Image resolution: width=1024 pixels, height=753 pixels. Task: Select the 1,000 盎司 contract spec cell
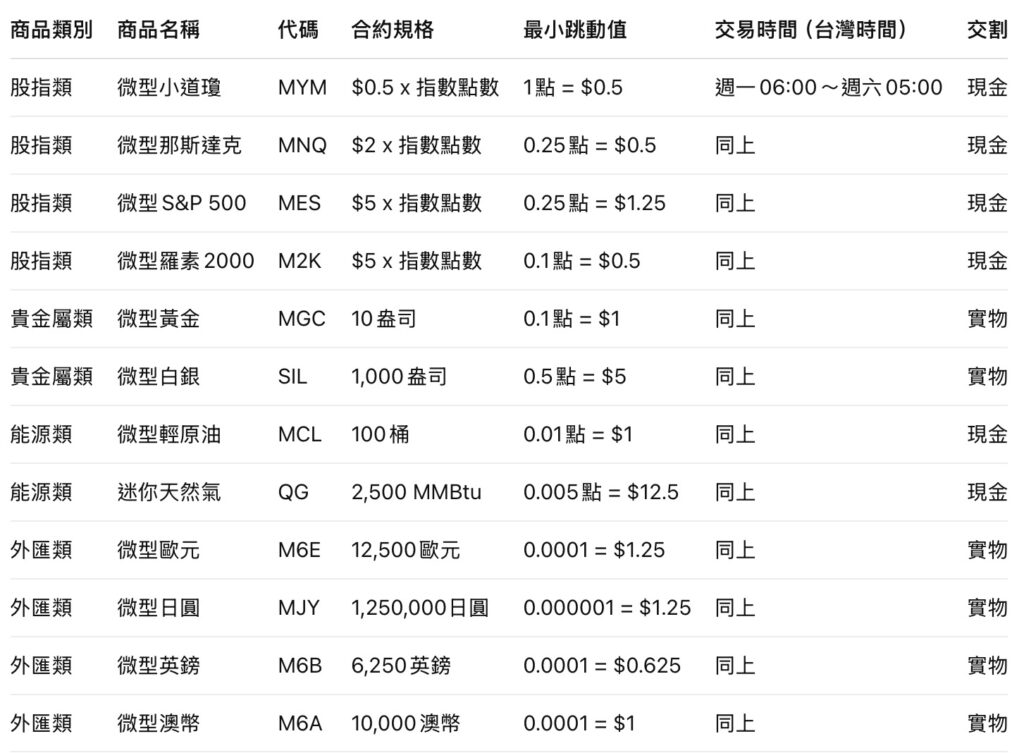(399, 377)
